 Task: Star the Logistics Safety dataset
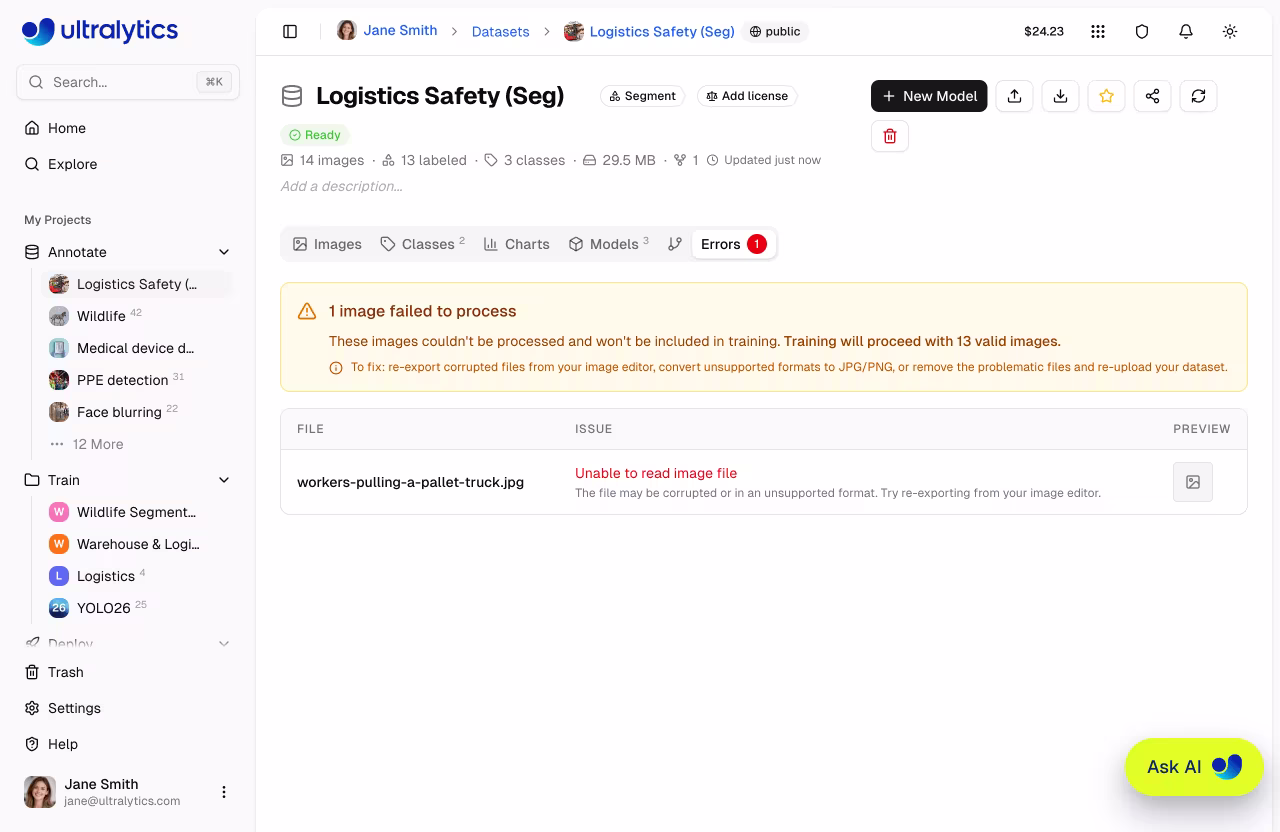pos(1106,96)
